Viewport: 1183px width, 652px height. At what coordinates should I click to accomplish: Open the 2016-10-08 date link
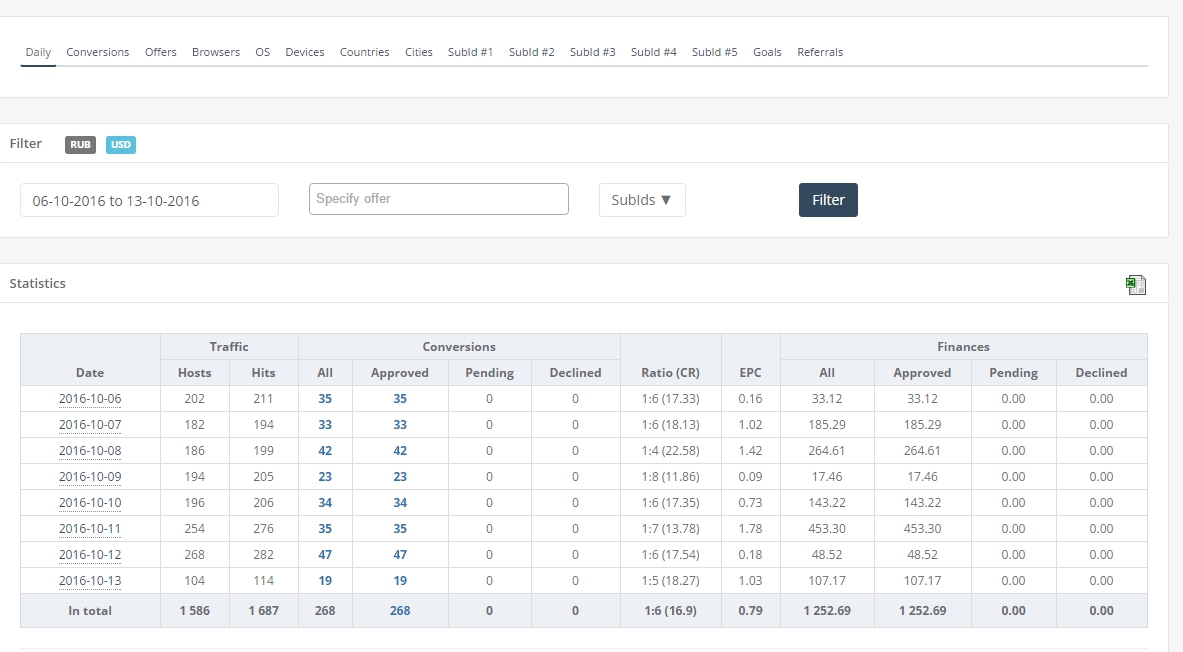90,451
